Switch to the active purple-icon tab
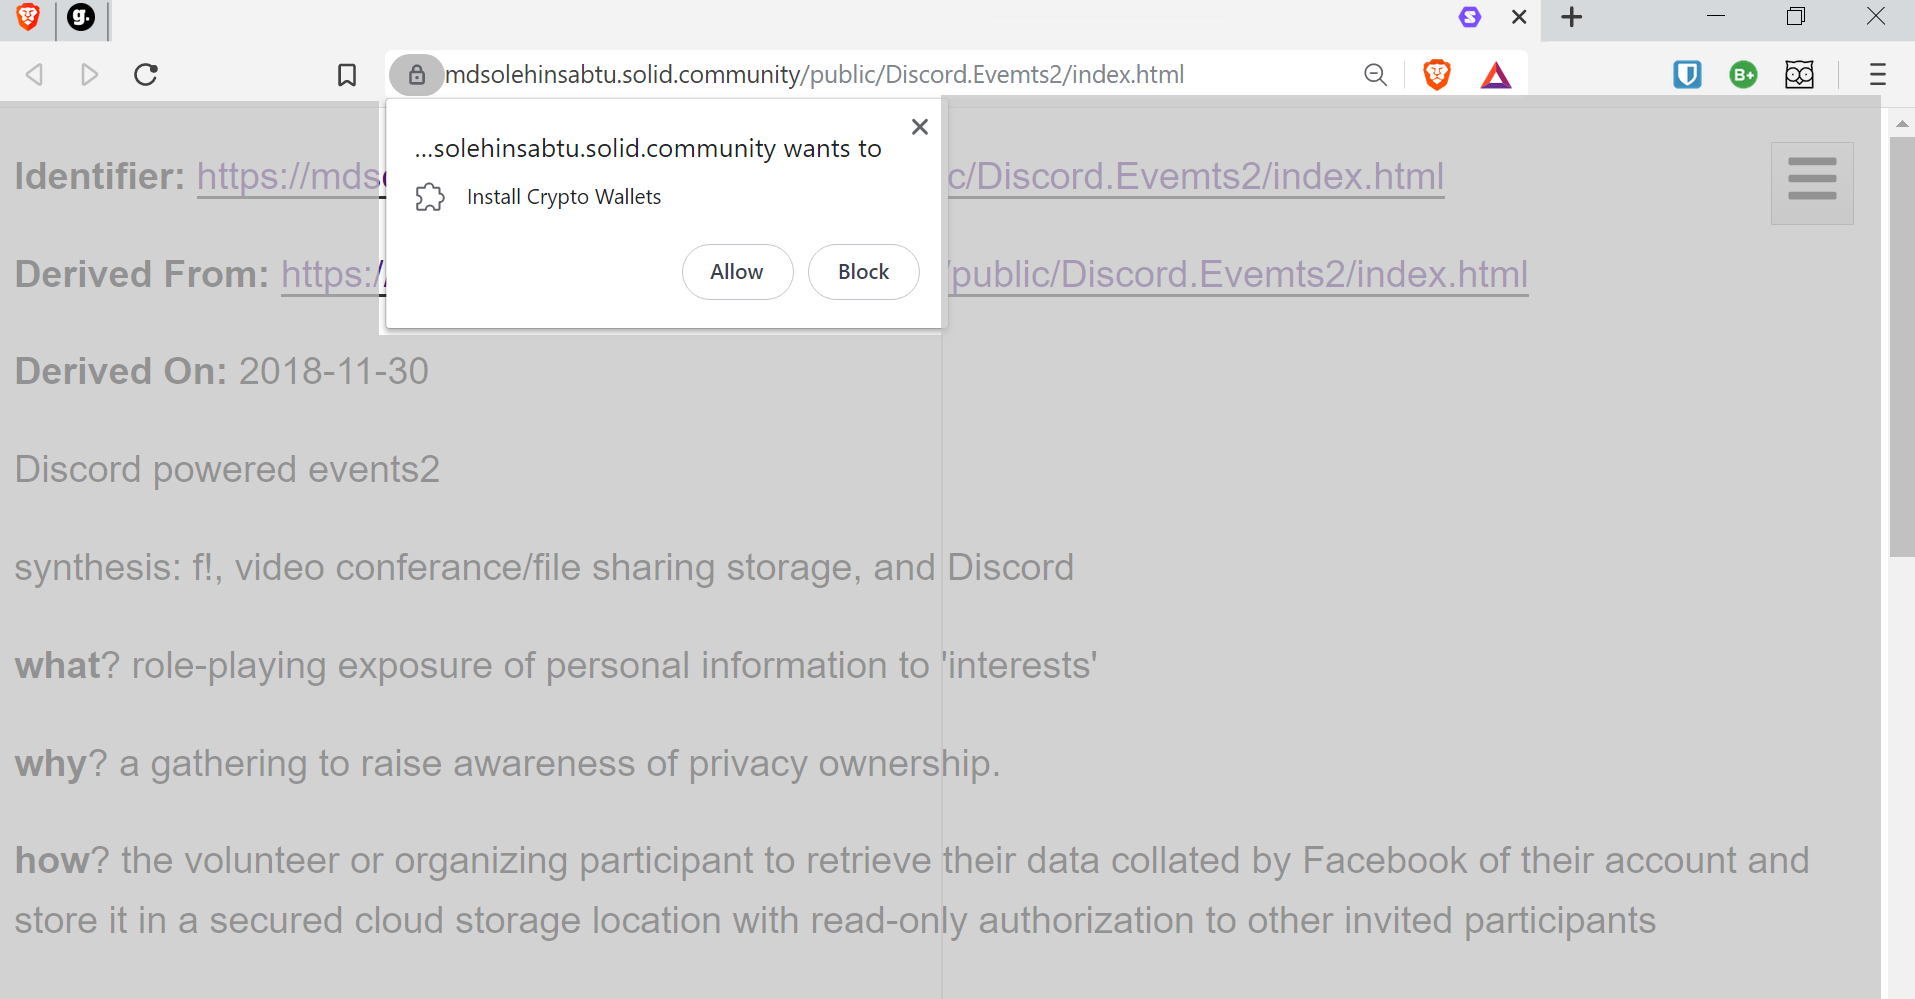Screen dimensions: 1915x999 point(1470,17)
